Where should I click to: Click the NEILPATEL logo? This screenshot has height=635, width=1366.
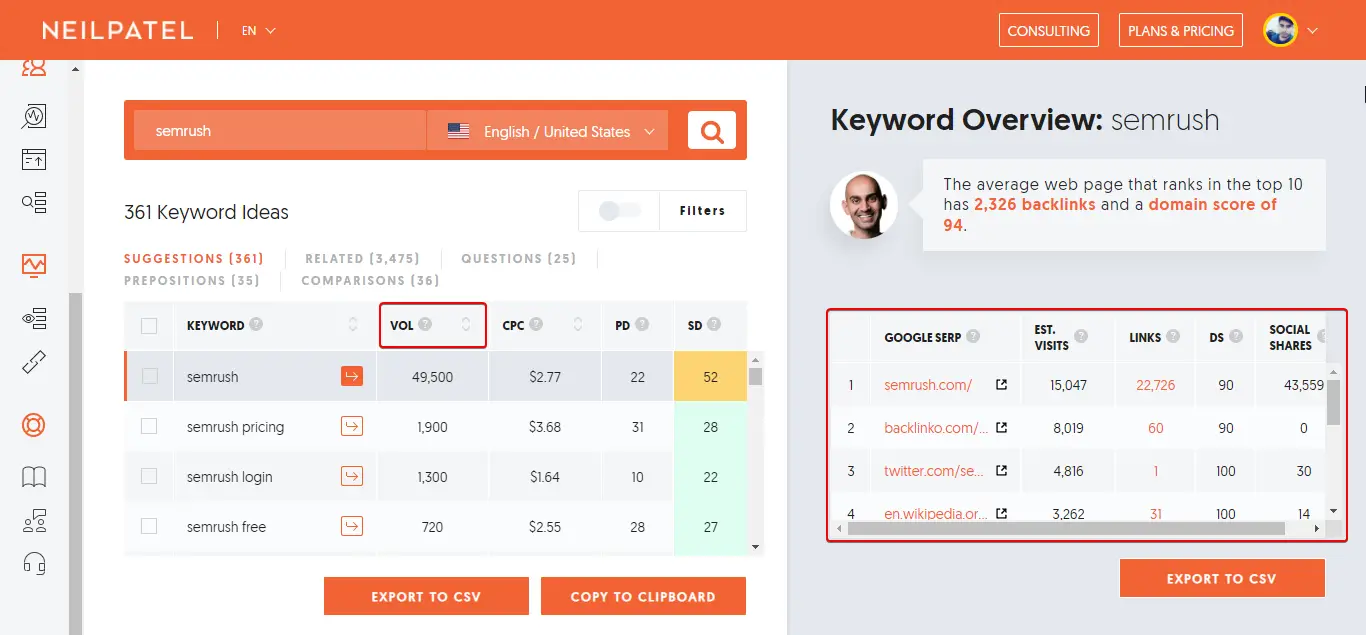point(118,30)
